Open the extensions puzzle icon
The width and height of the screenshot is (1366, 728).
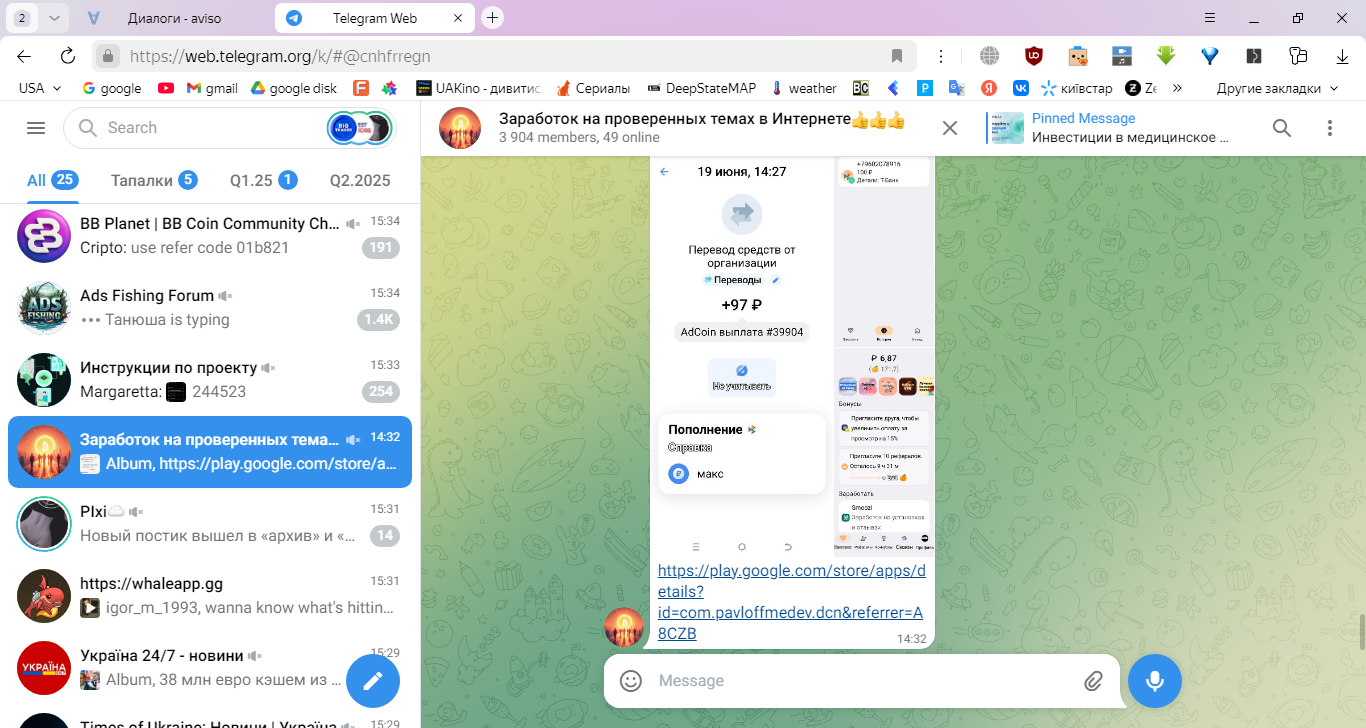tap(1298, 56)
